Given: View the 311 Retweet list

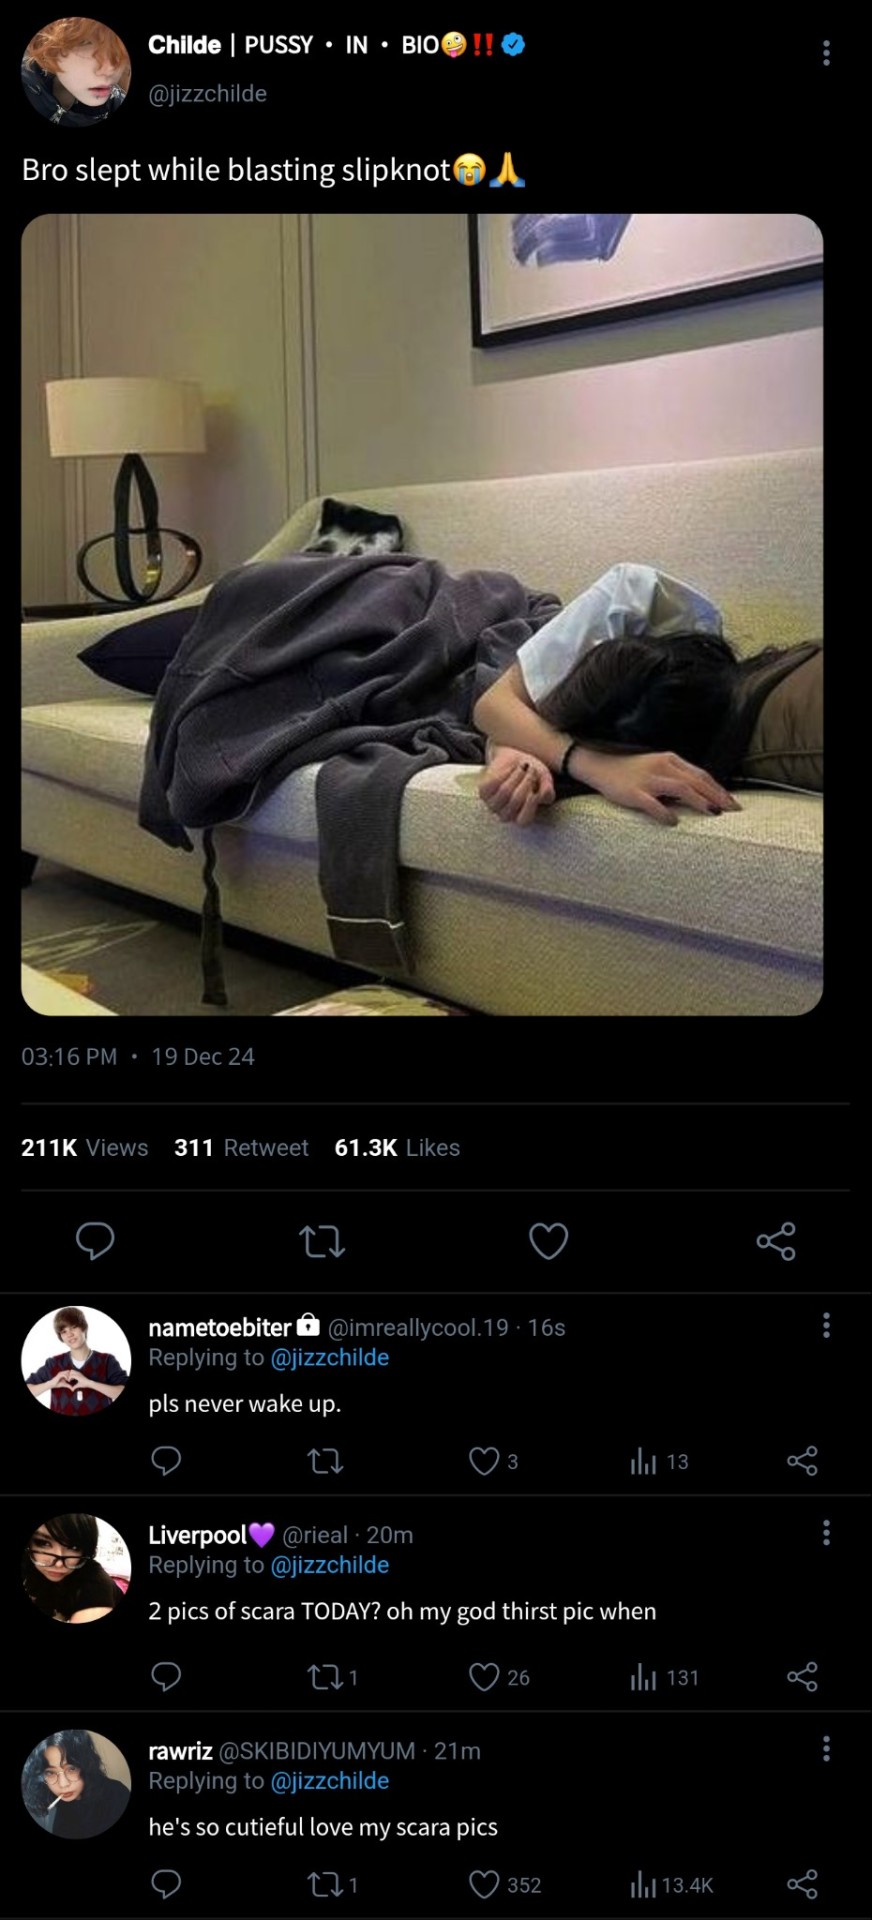Looking at the screenshot, I should click(241, 1147).
